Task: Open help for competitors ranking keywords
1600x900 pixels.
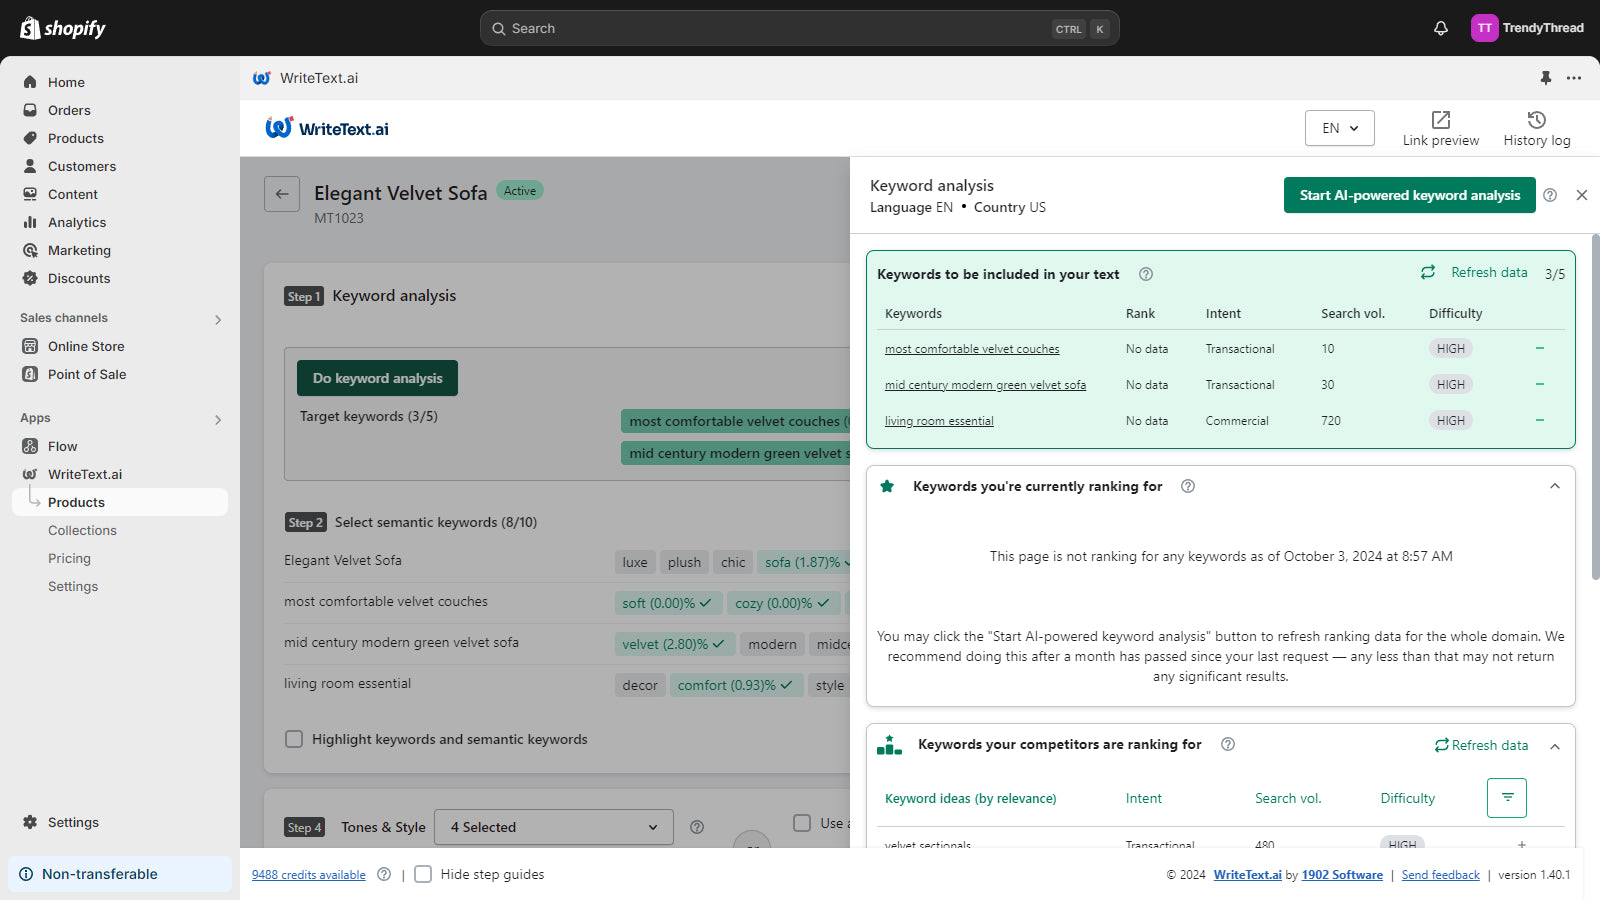Action: pos(1228,744)
